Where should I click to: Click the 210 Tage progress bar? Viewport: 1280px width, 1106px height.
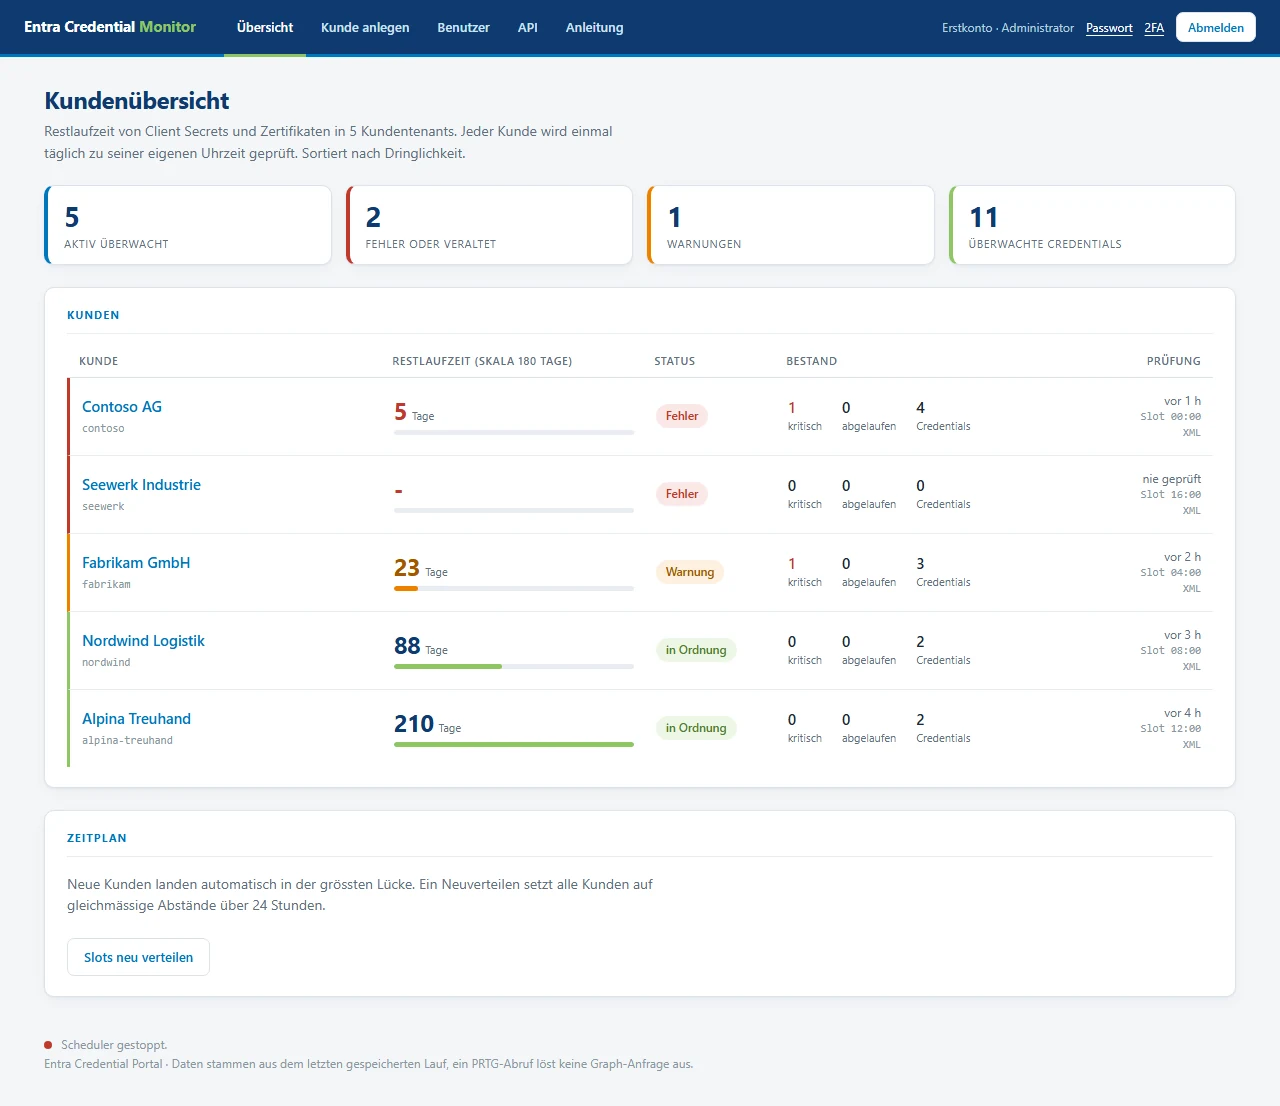pos(514,745)
